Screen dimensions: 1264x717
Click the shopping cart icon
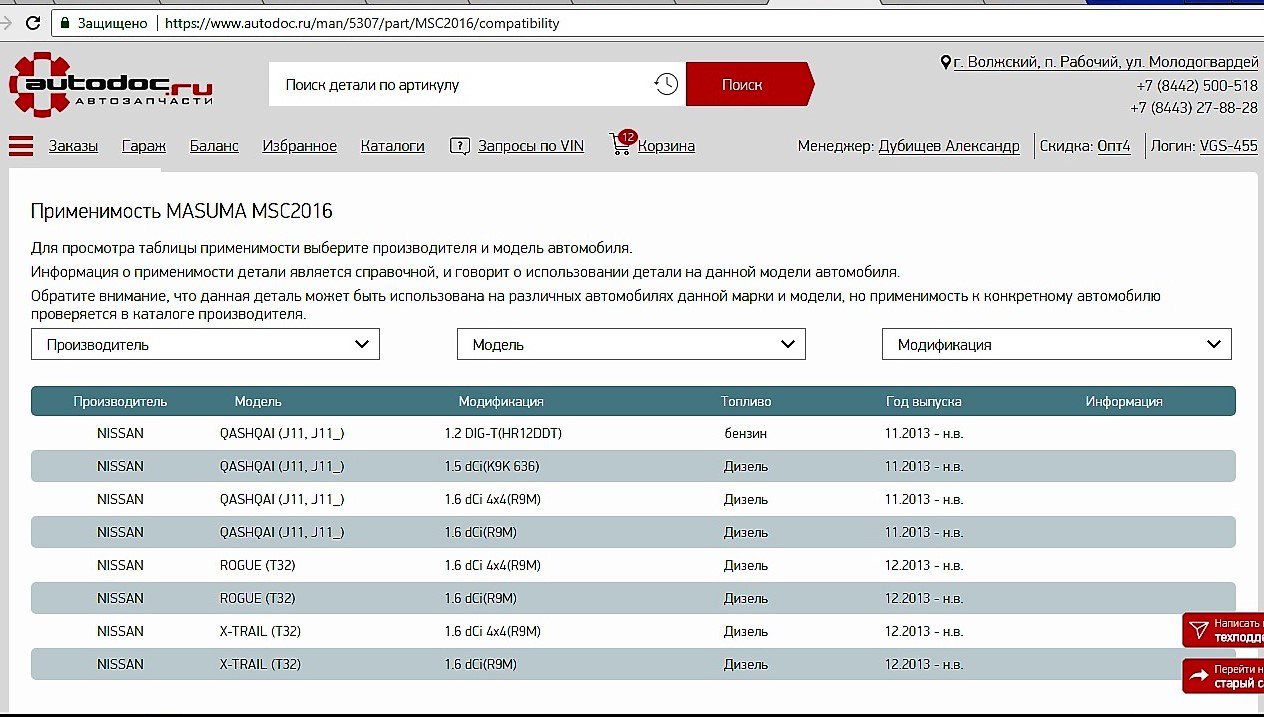[620, 146]
